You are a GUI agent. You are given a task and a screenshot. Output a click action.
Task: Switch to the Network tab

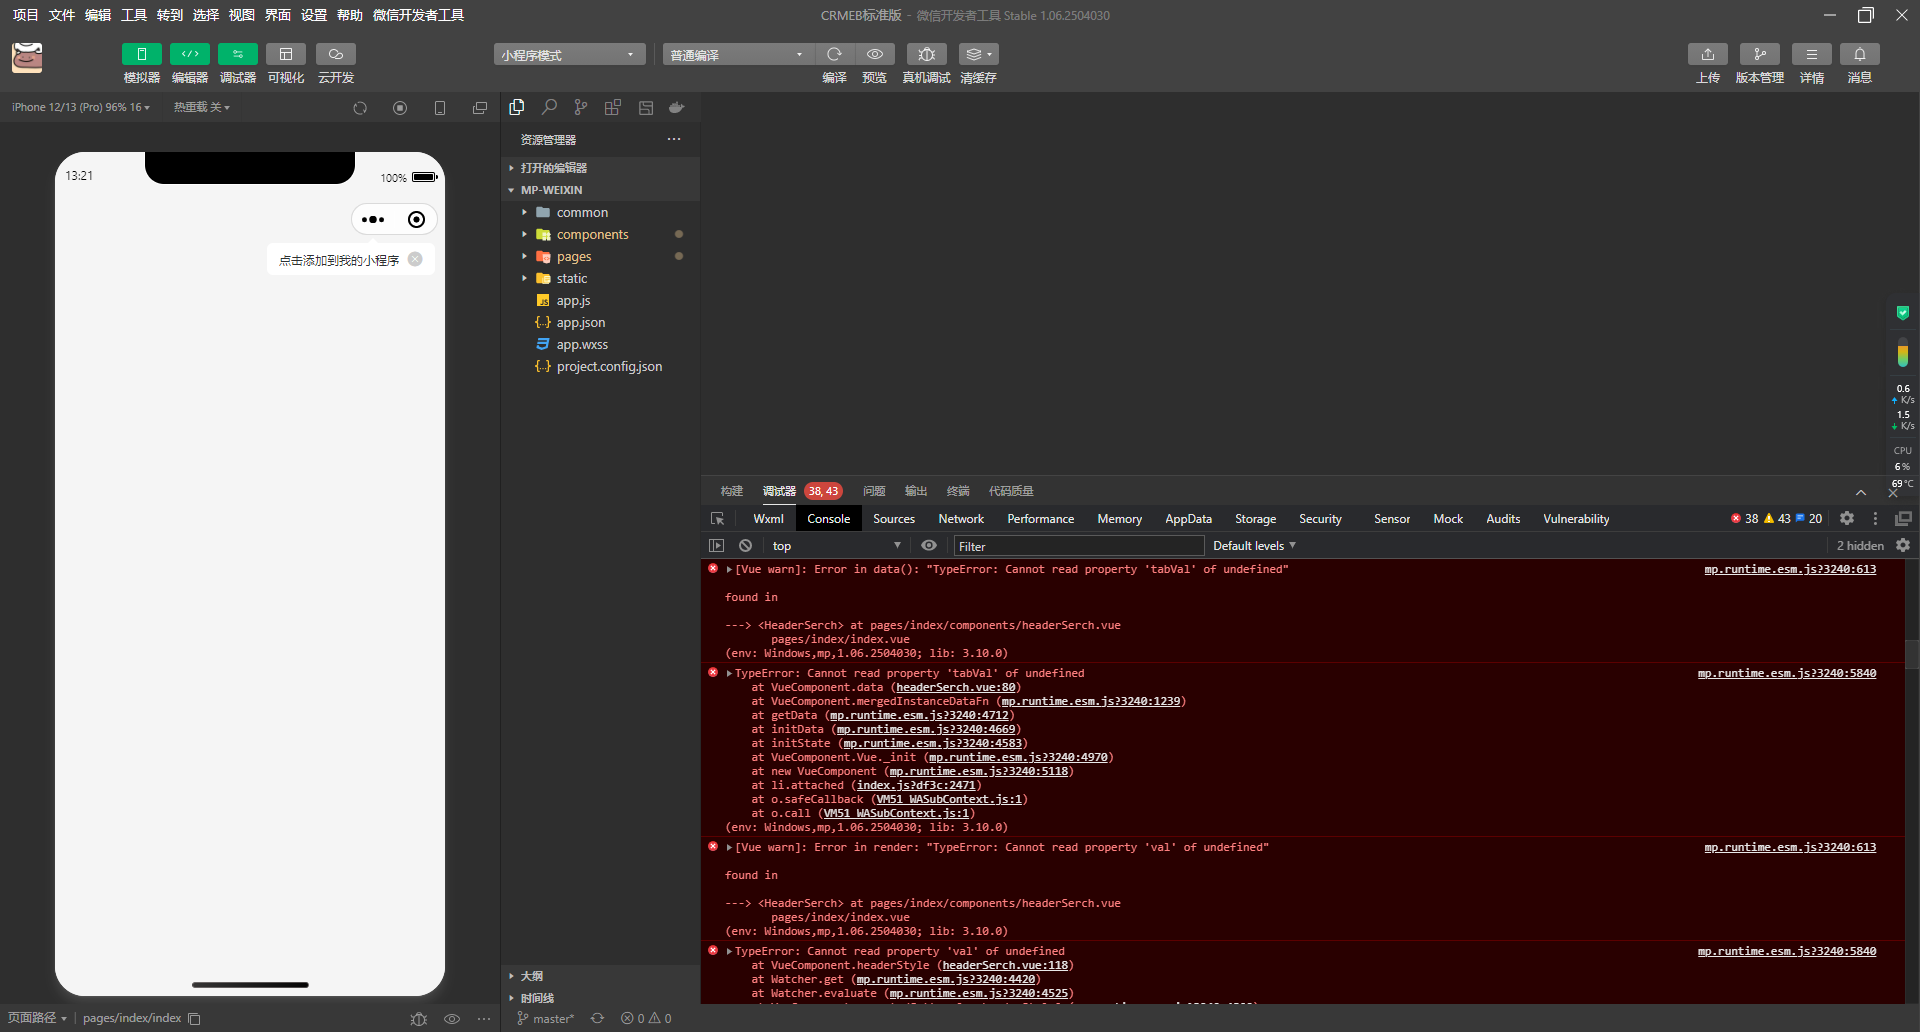tap(960, 519)
